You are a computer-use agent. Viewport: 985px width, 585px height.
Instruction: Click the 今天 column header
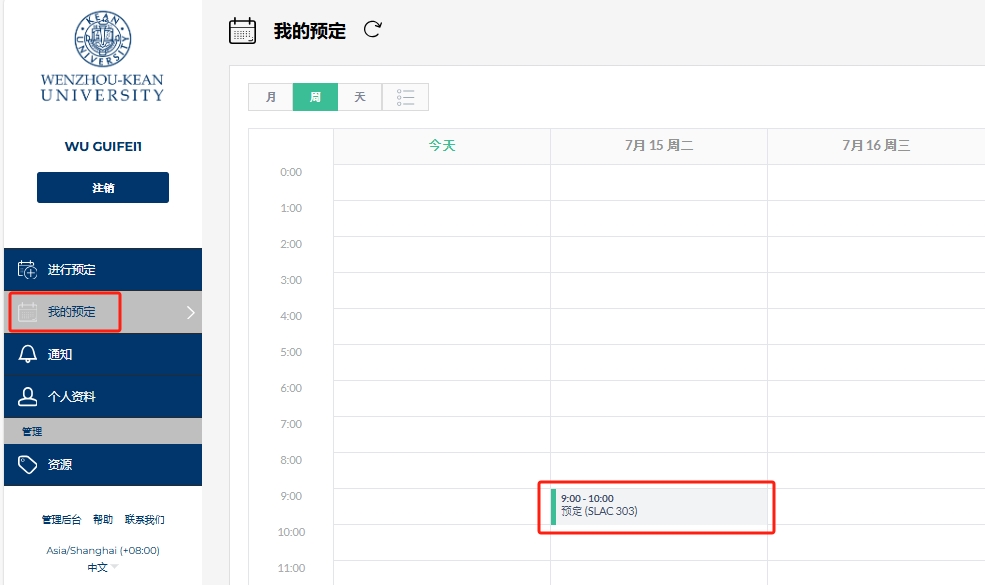click(x=442, y=146)
